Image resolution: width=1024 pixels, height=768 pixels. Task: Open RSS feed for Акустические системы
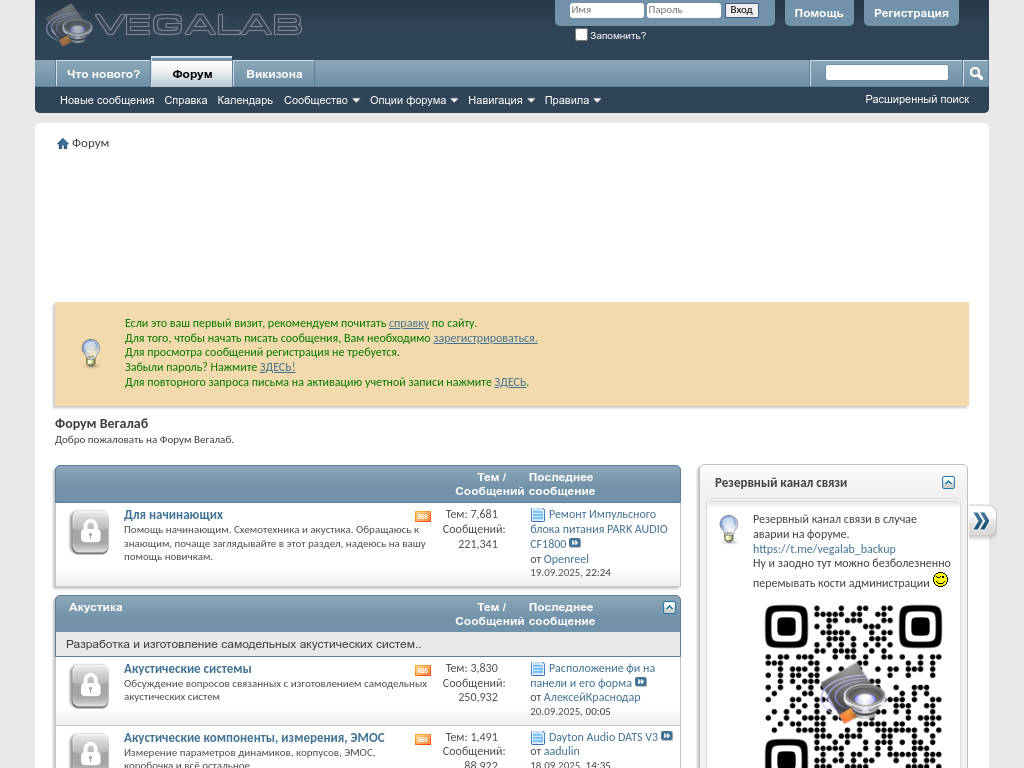point(423,670)
